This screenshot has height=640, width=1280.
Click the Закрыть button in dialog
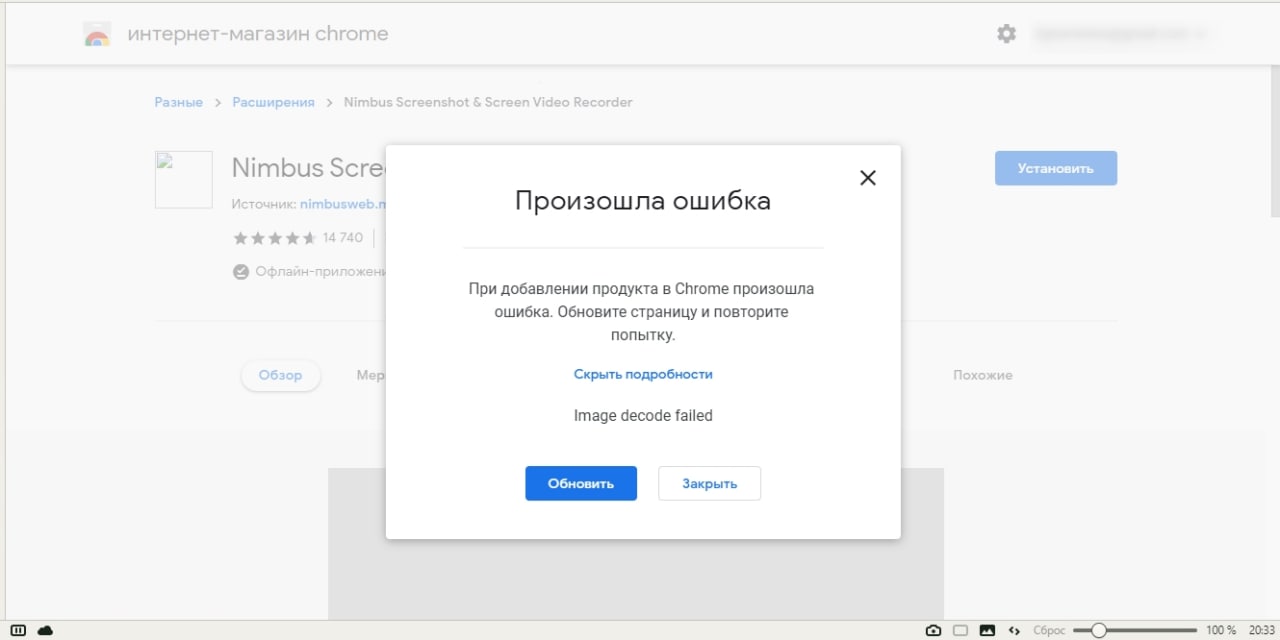tap(710, 483)
